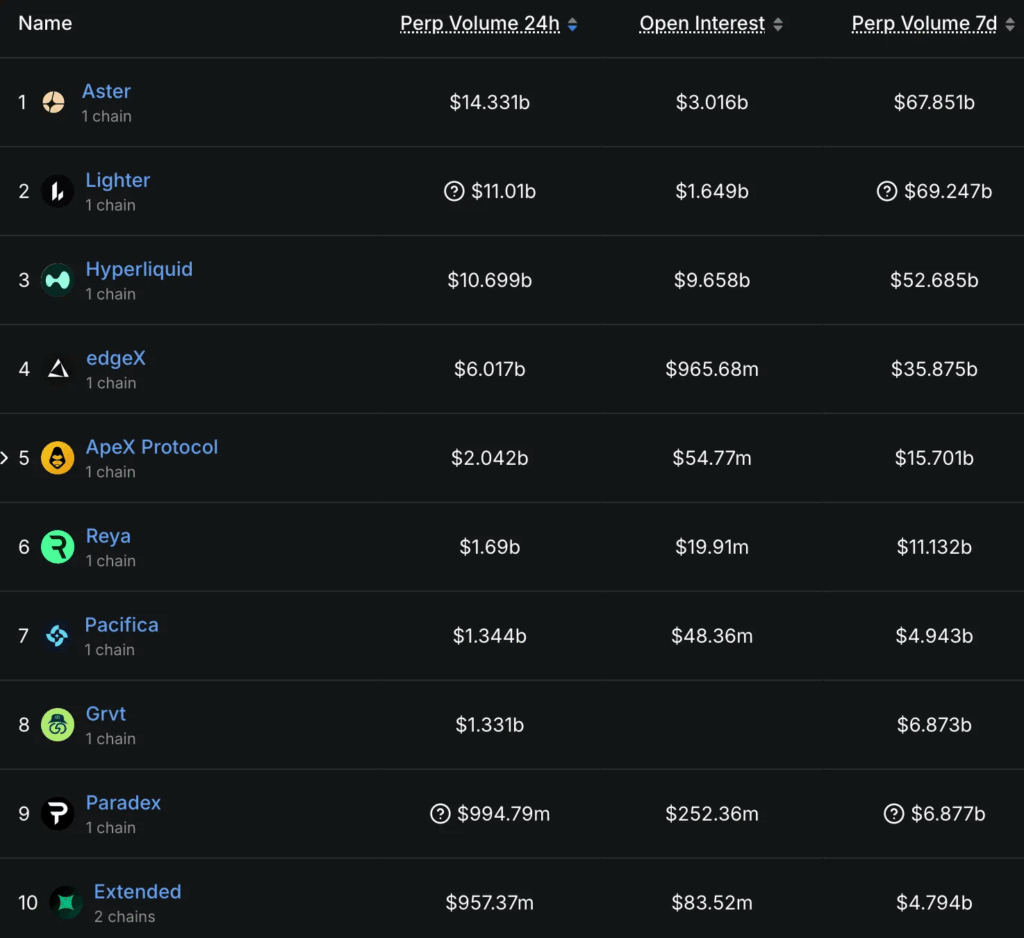
Task: Open the Extended protocol link
Action: pyautogui.click(x=137, y=892)
